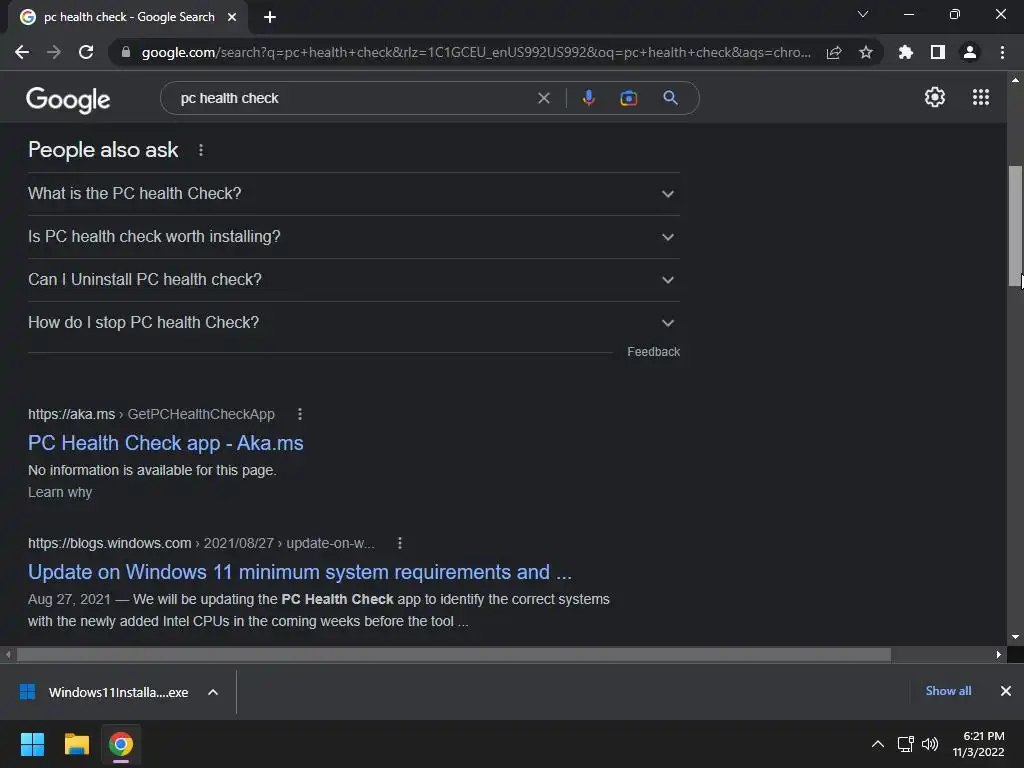Start voice search with the microphone

[x=588, y=98]
